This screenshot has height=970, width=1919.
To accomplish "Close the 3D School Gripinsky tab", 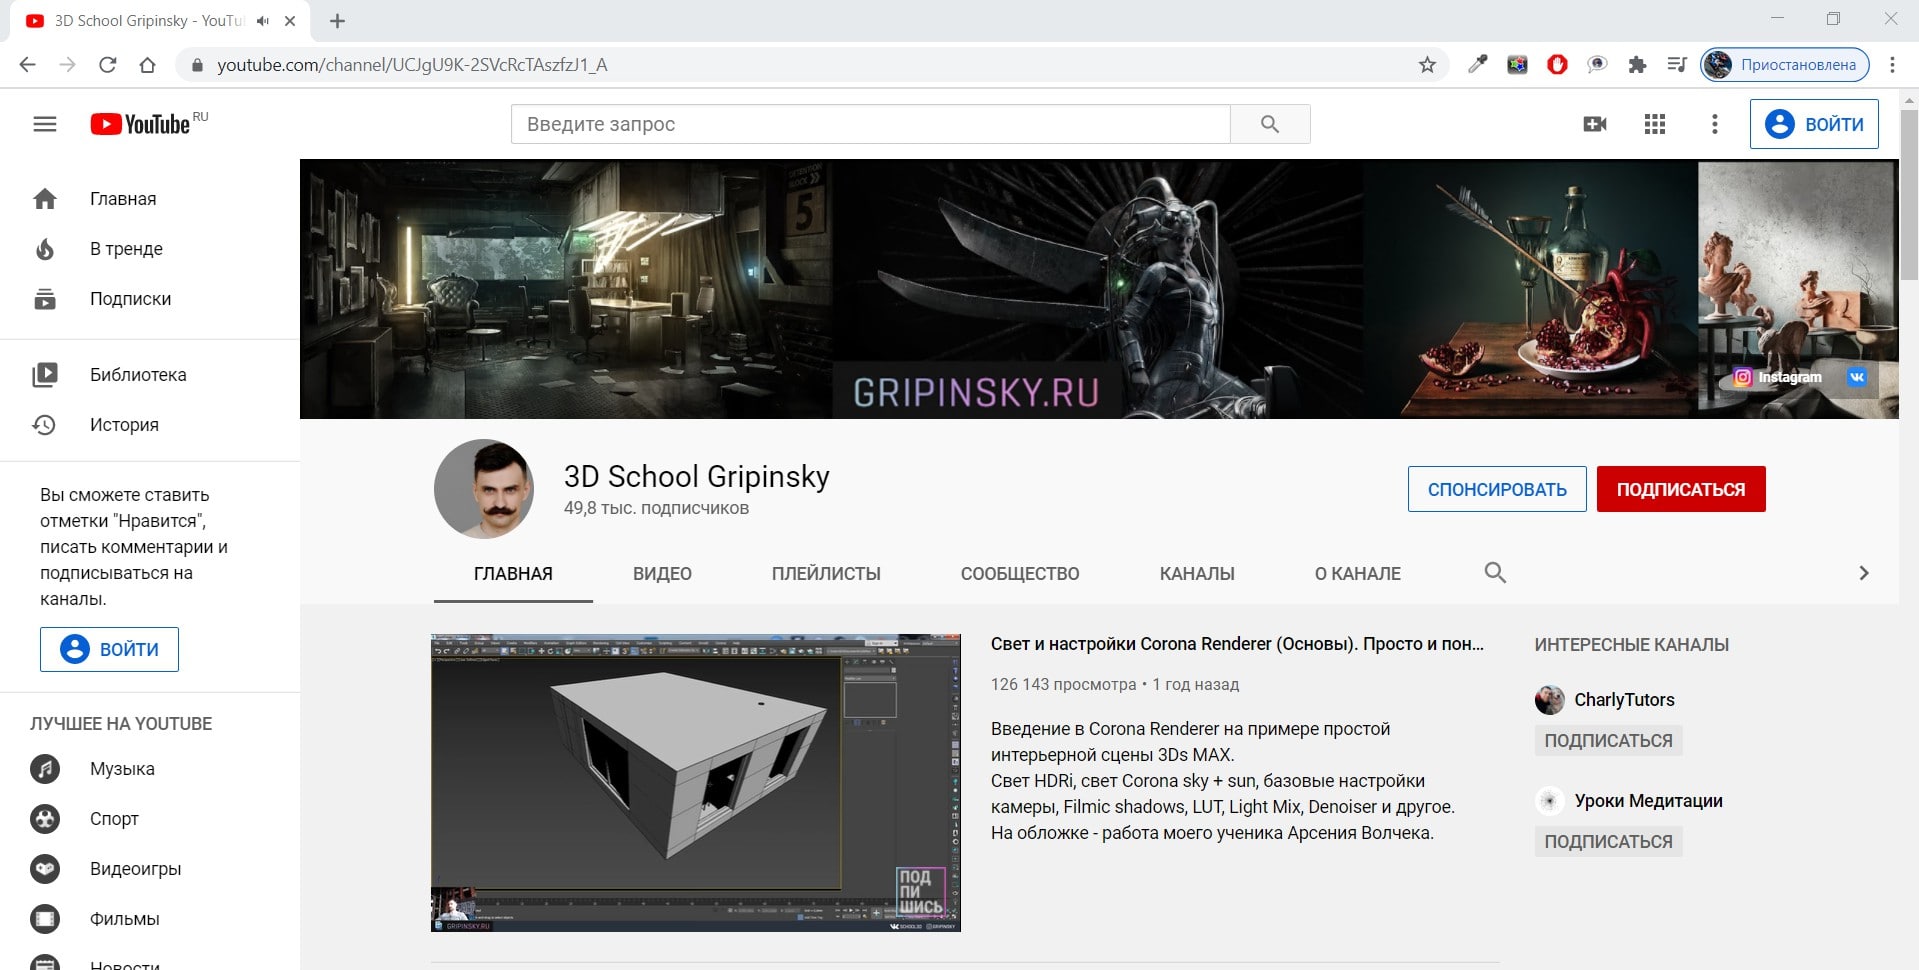I will tap(290, 21).
